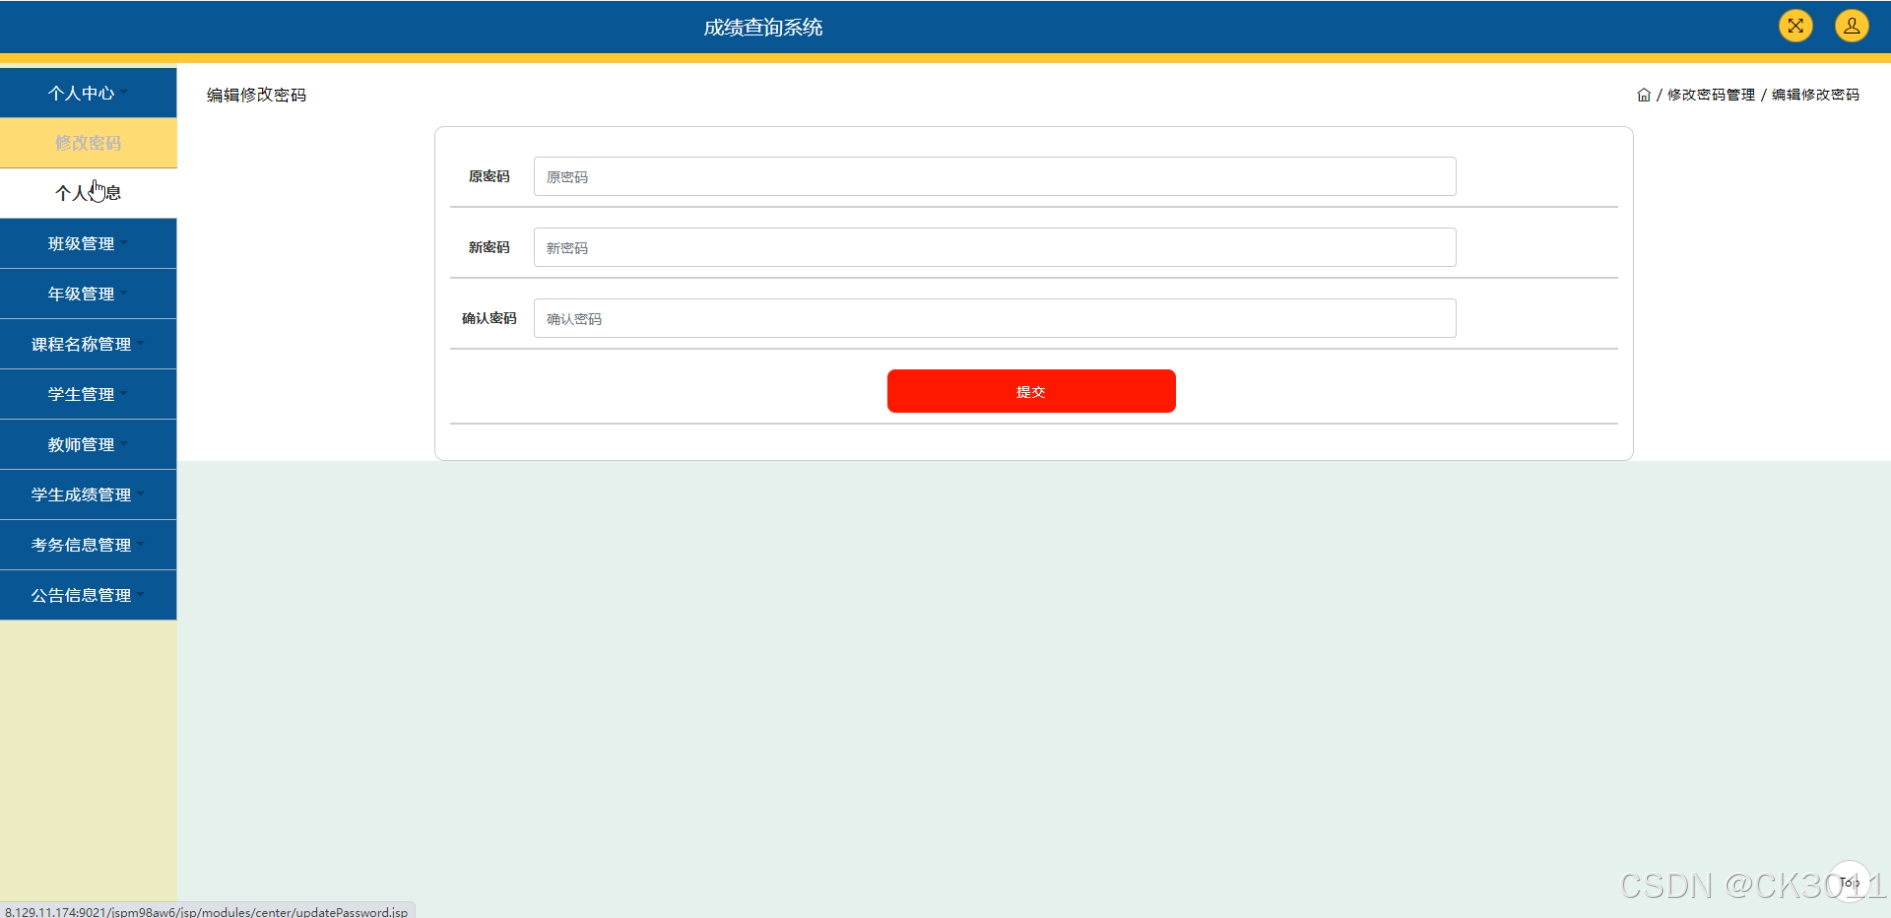Image resolution: width=1891 pixels, height=918 pixels.
Task: Click 修改密码管理 breadcrumb link
Action: [1710, 95]
